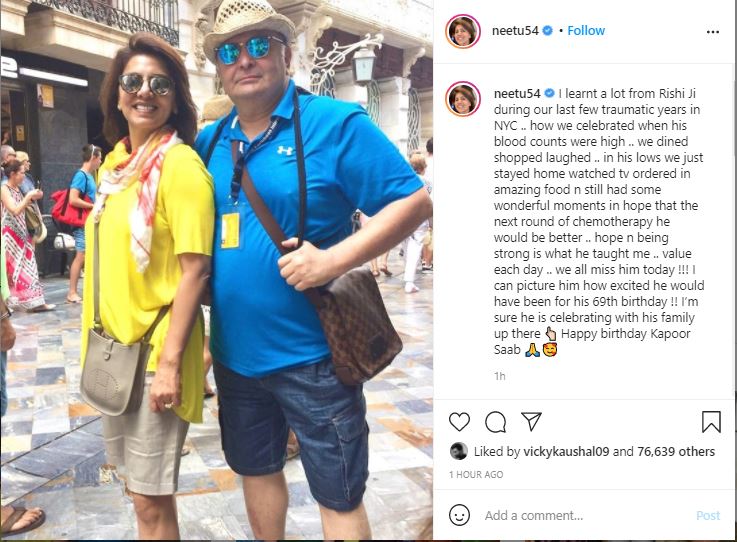Save the post with the bookmark icon

click(711, 422)
